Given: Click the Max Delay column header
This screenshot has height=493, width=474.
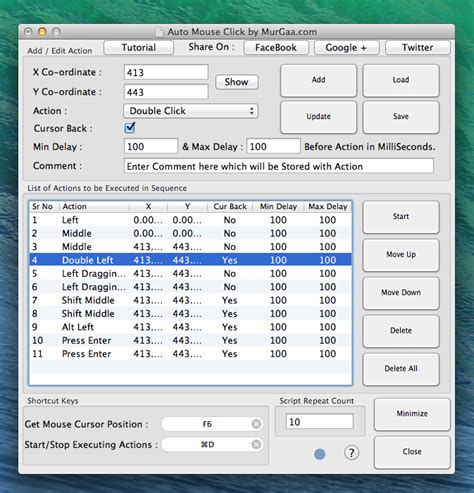Looking at the screenshot, I should 328,207.
